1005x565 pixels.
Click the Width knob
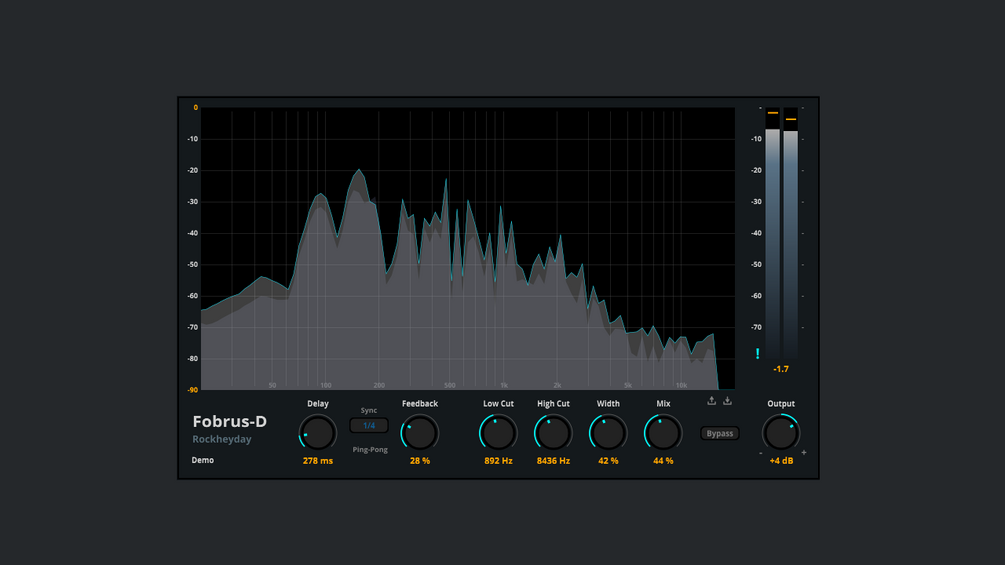(x=608, y=432)
